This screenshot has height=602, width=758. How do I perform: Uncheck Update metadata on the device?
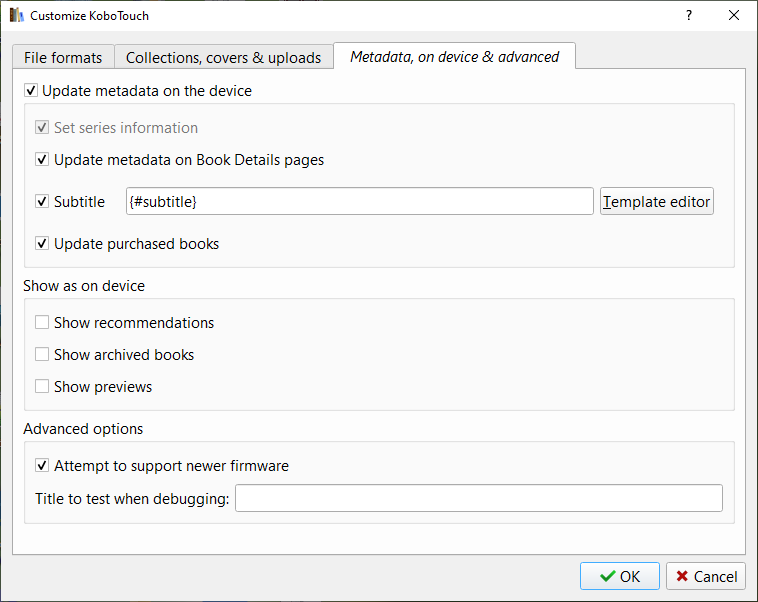30,91
